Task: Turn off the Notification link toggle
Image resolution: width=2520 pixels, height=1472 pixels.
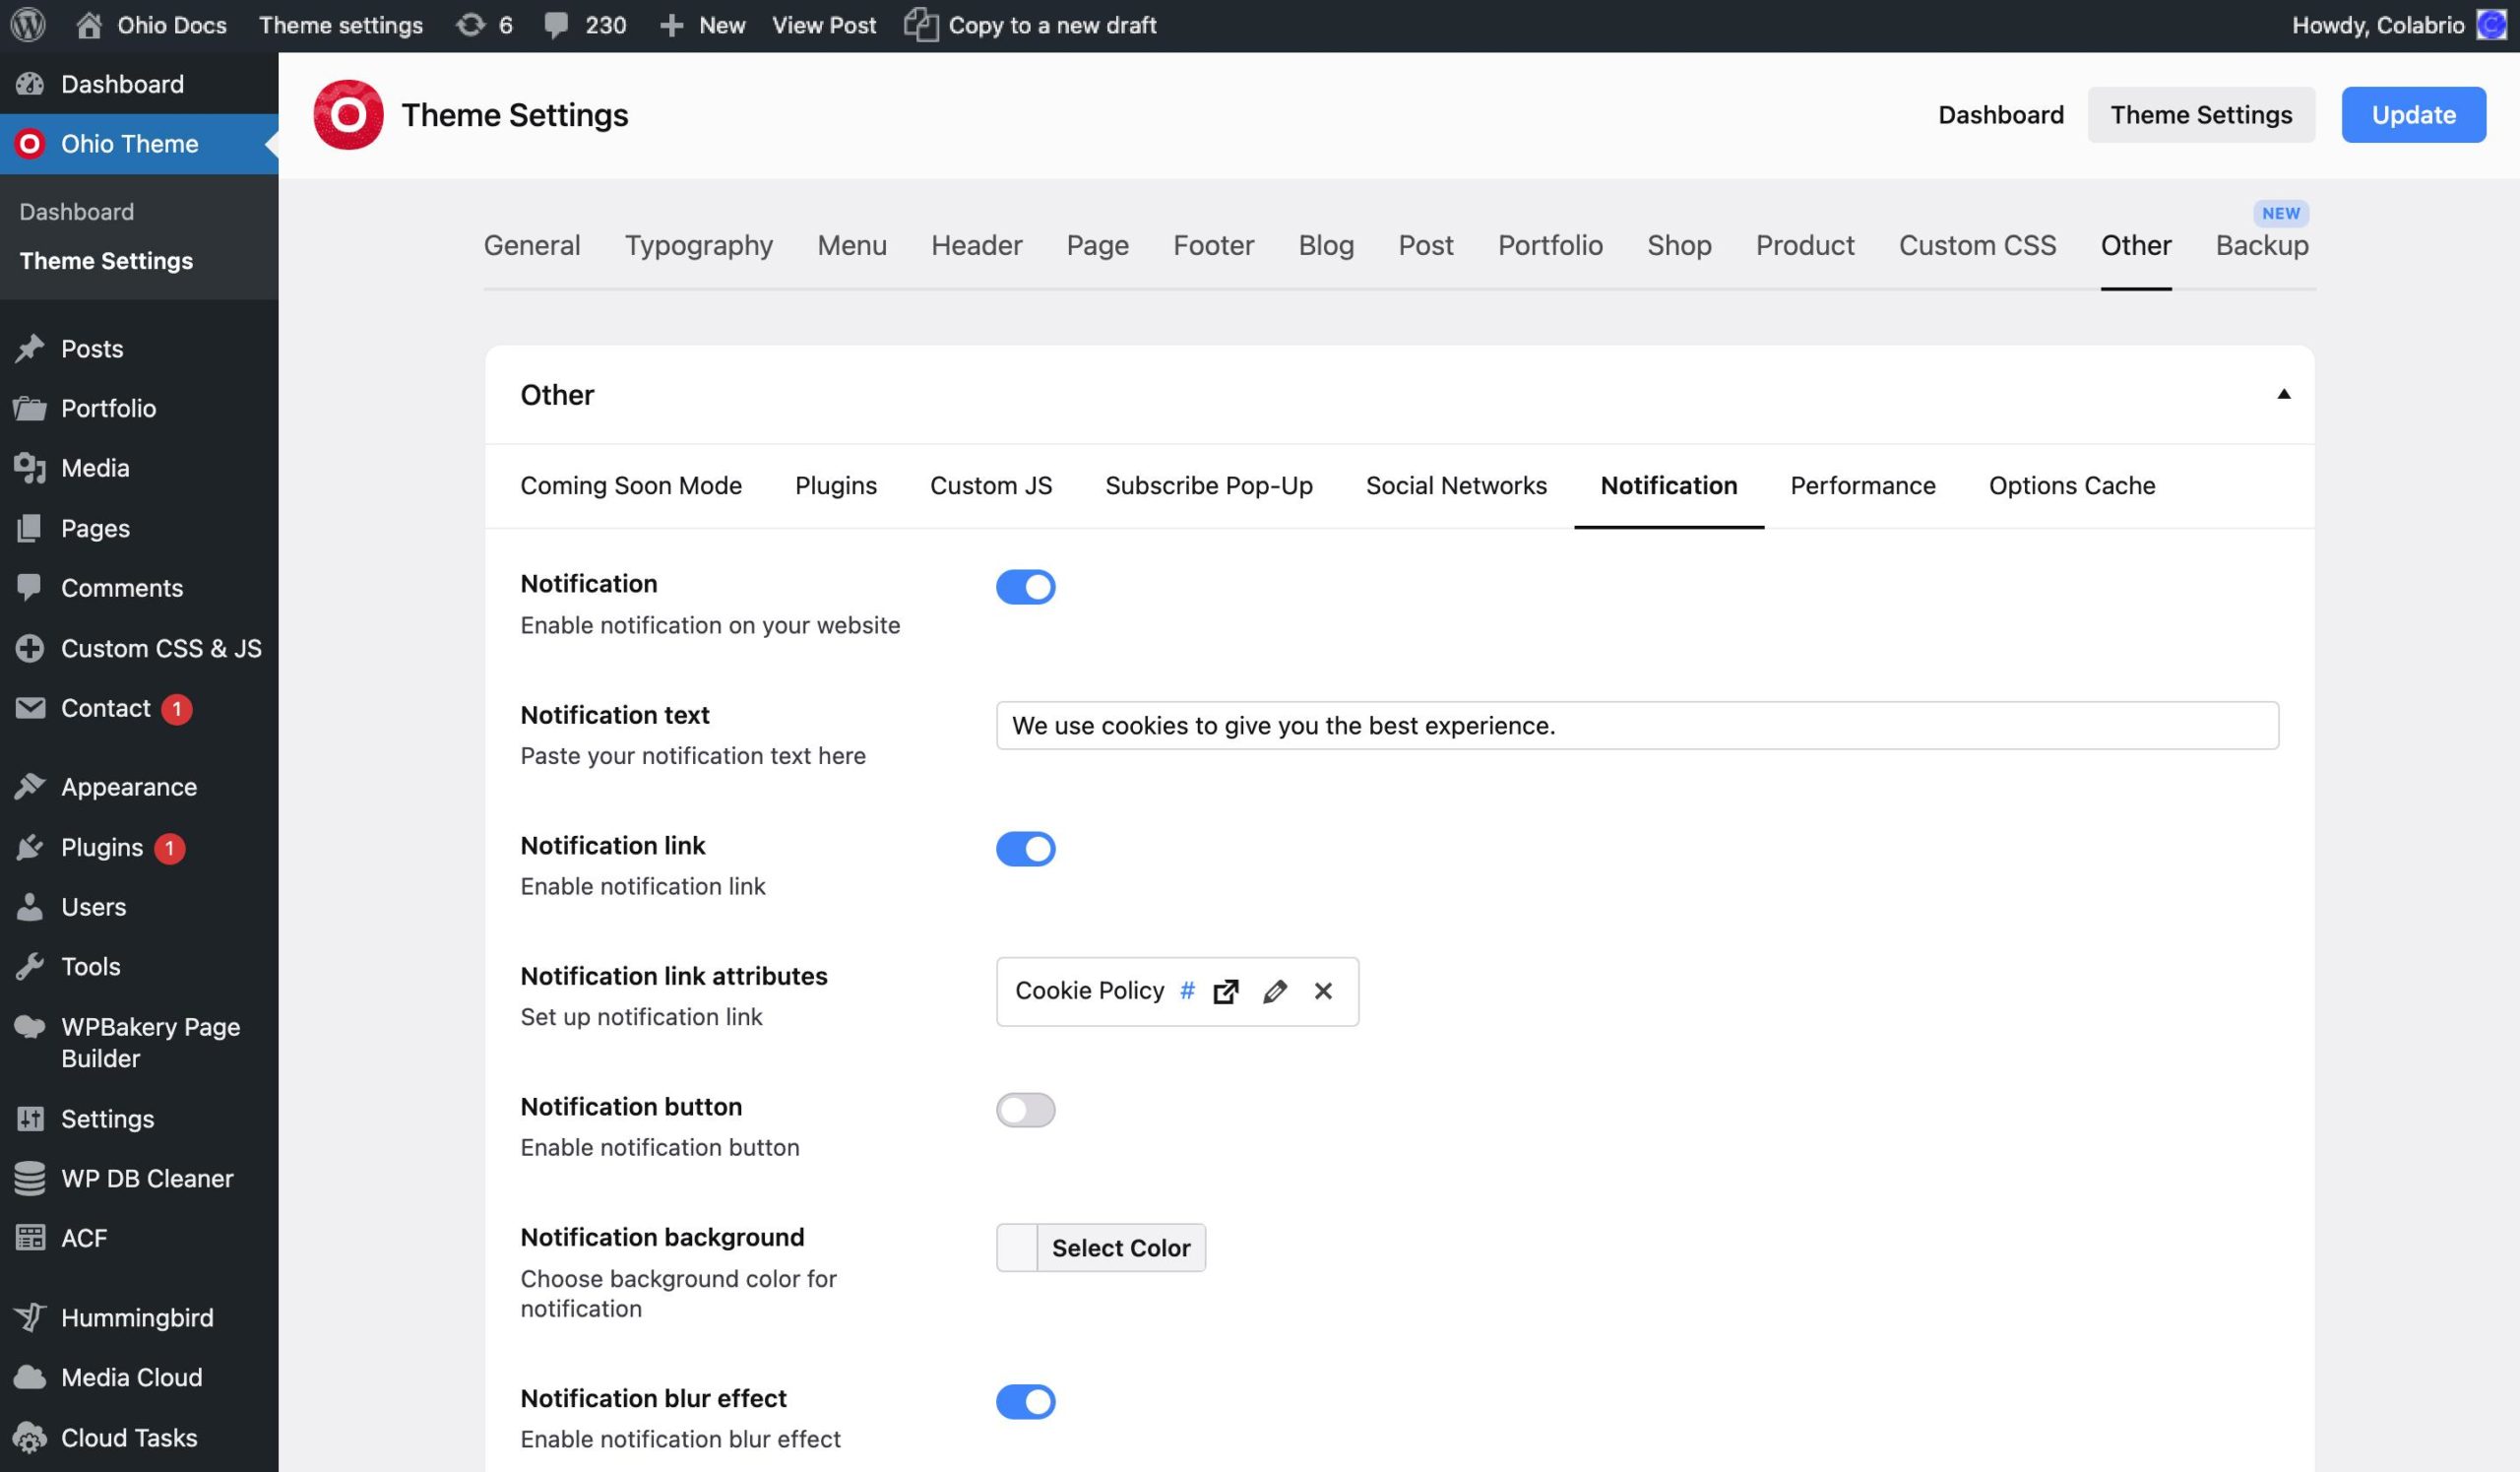Action: [1025, 849]
